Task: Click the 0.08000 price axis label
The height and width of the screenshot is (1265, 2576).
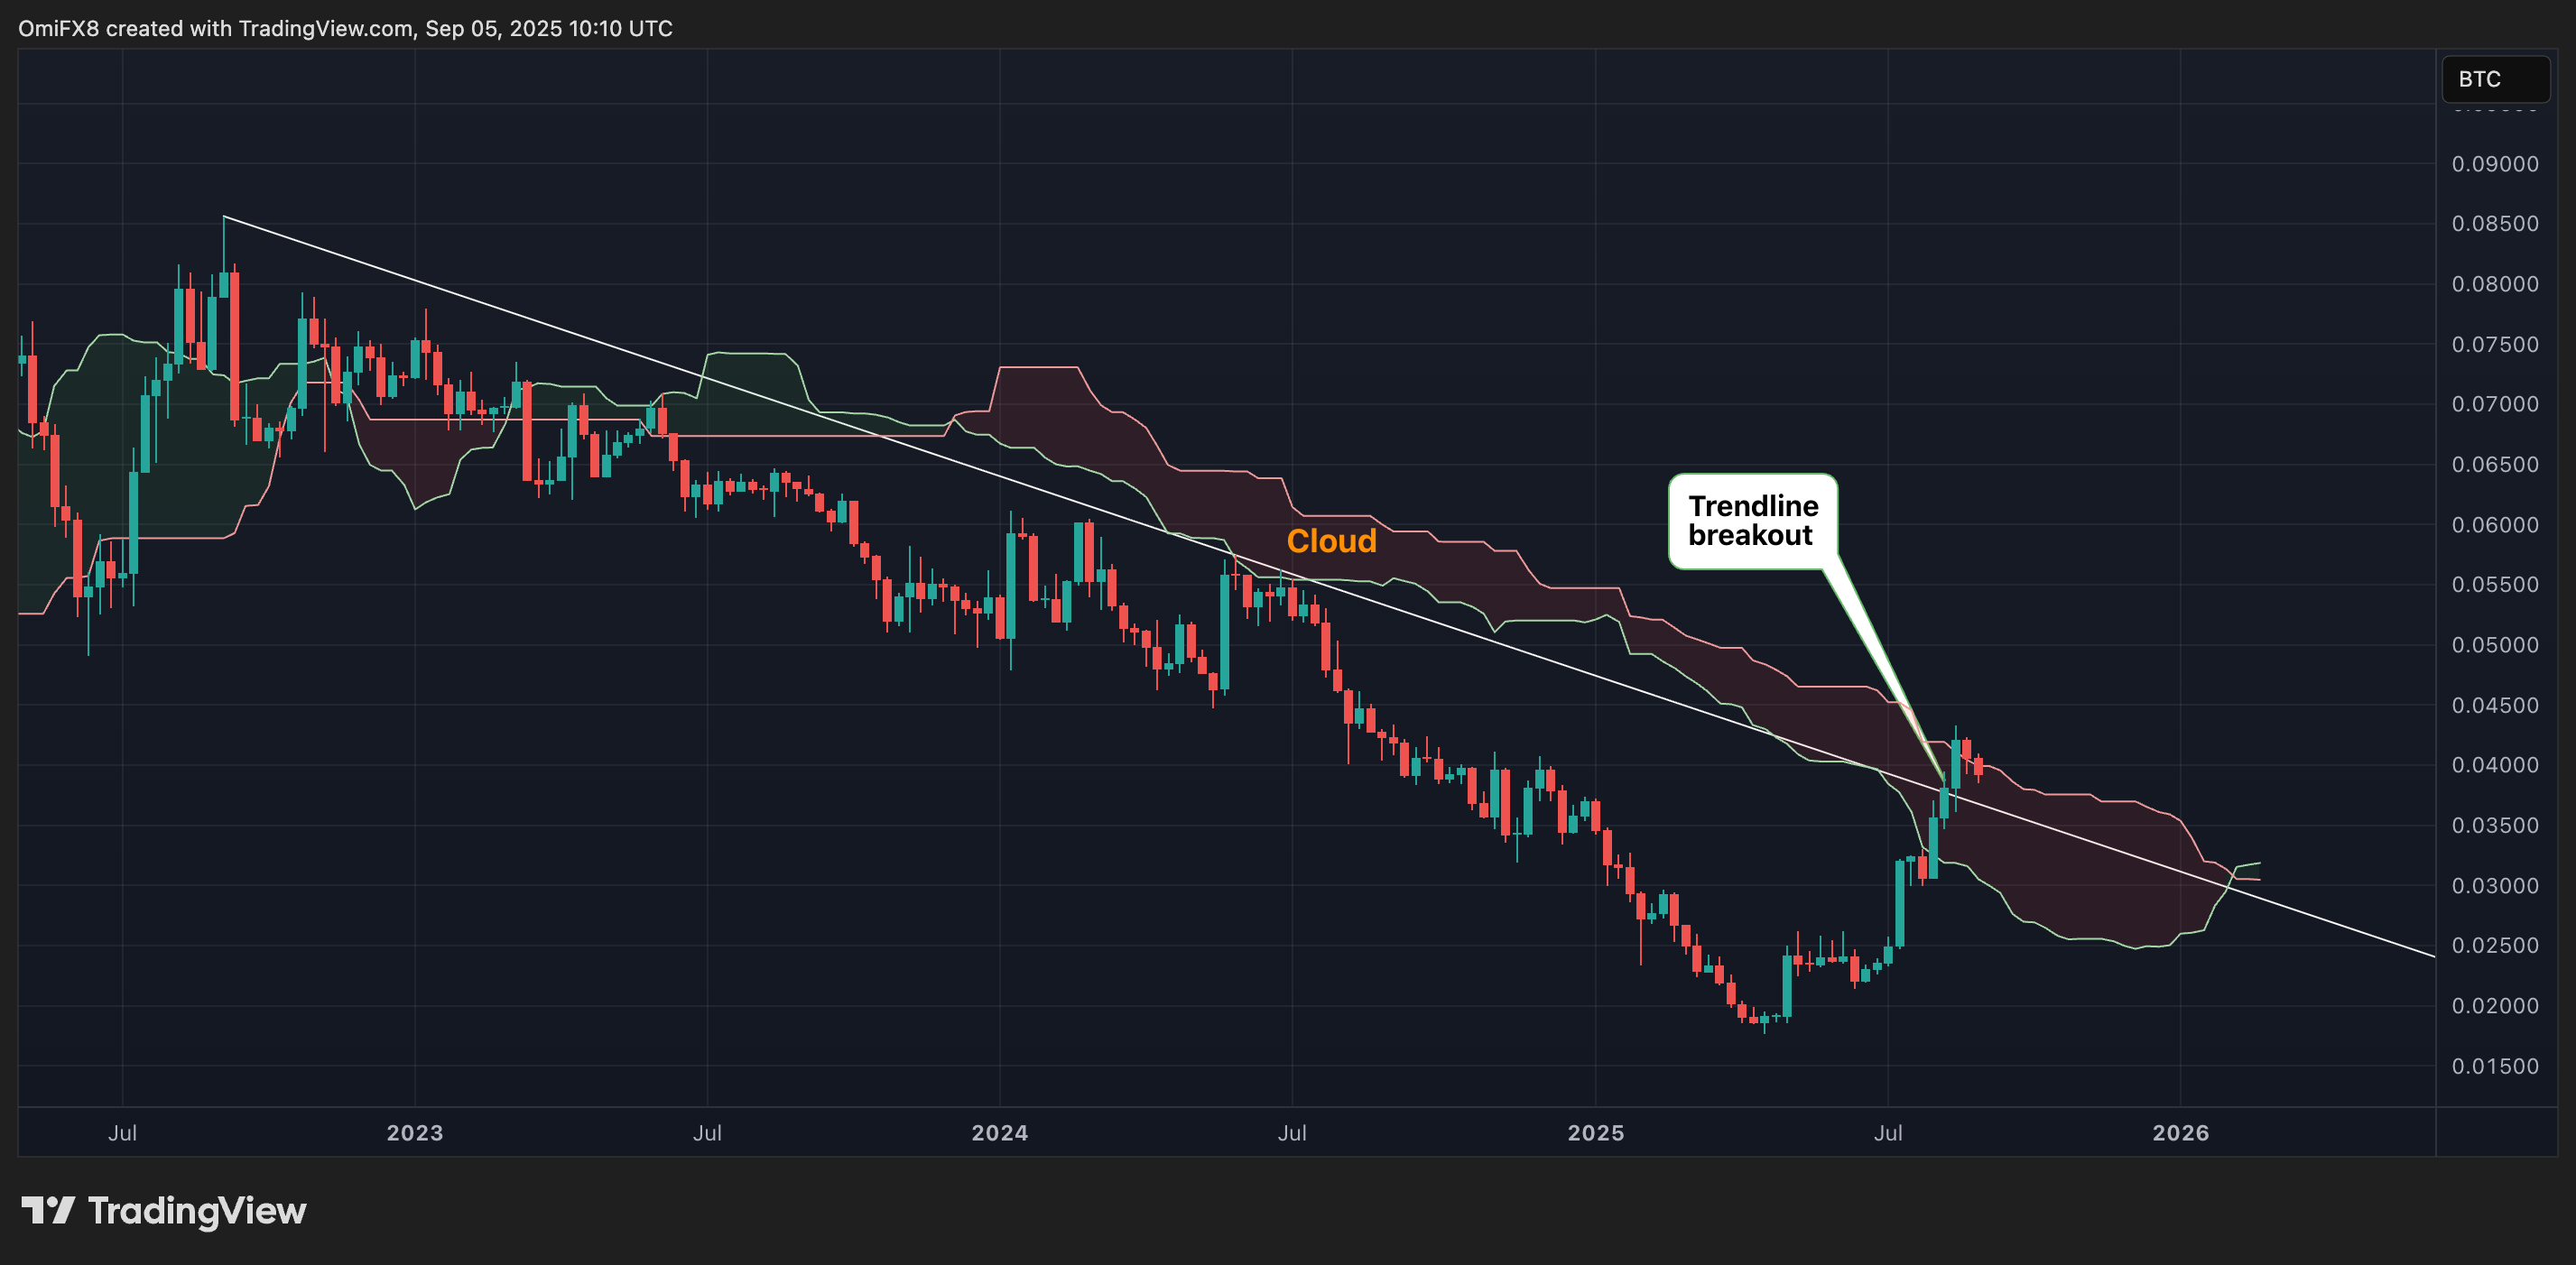Action: point(2495,284)
